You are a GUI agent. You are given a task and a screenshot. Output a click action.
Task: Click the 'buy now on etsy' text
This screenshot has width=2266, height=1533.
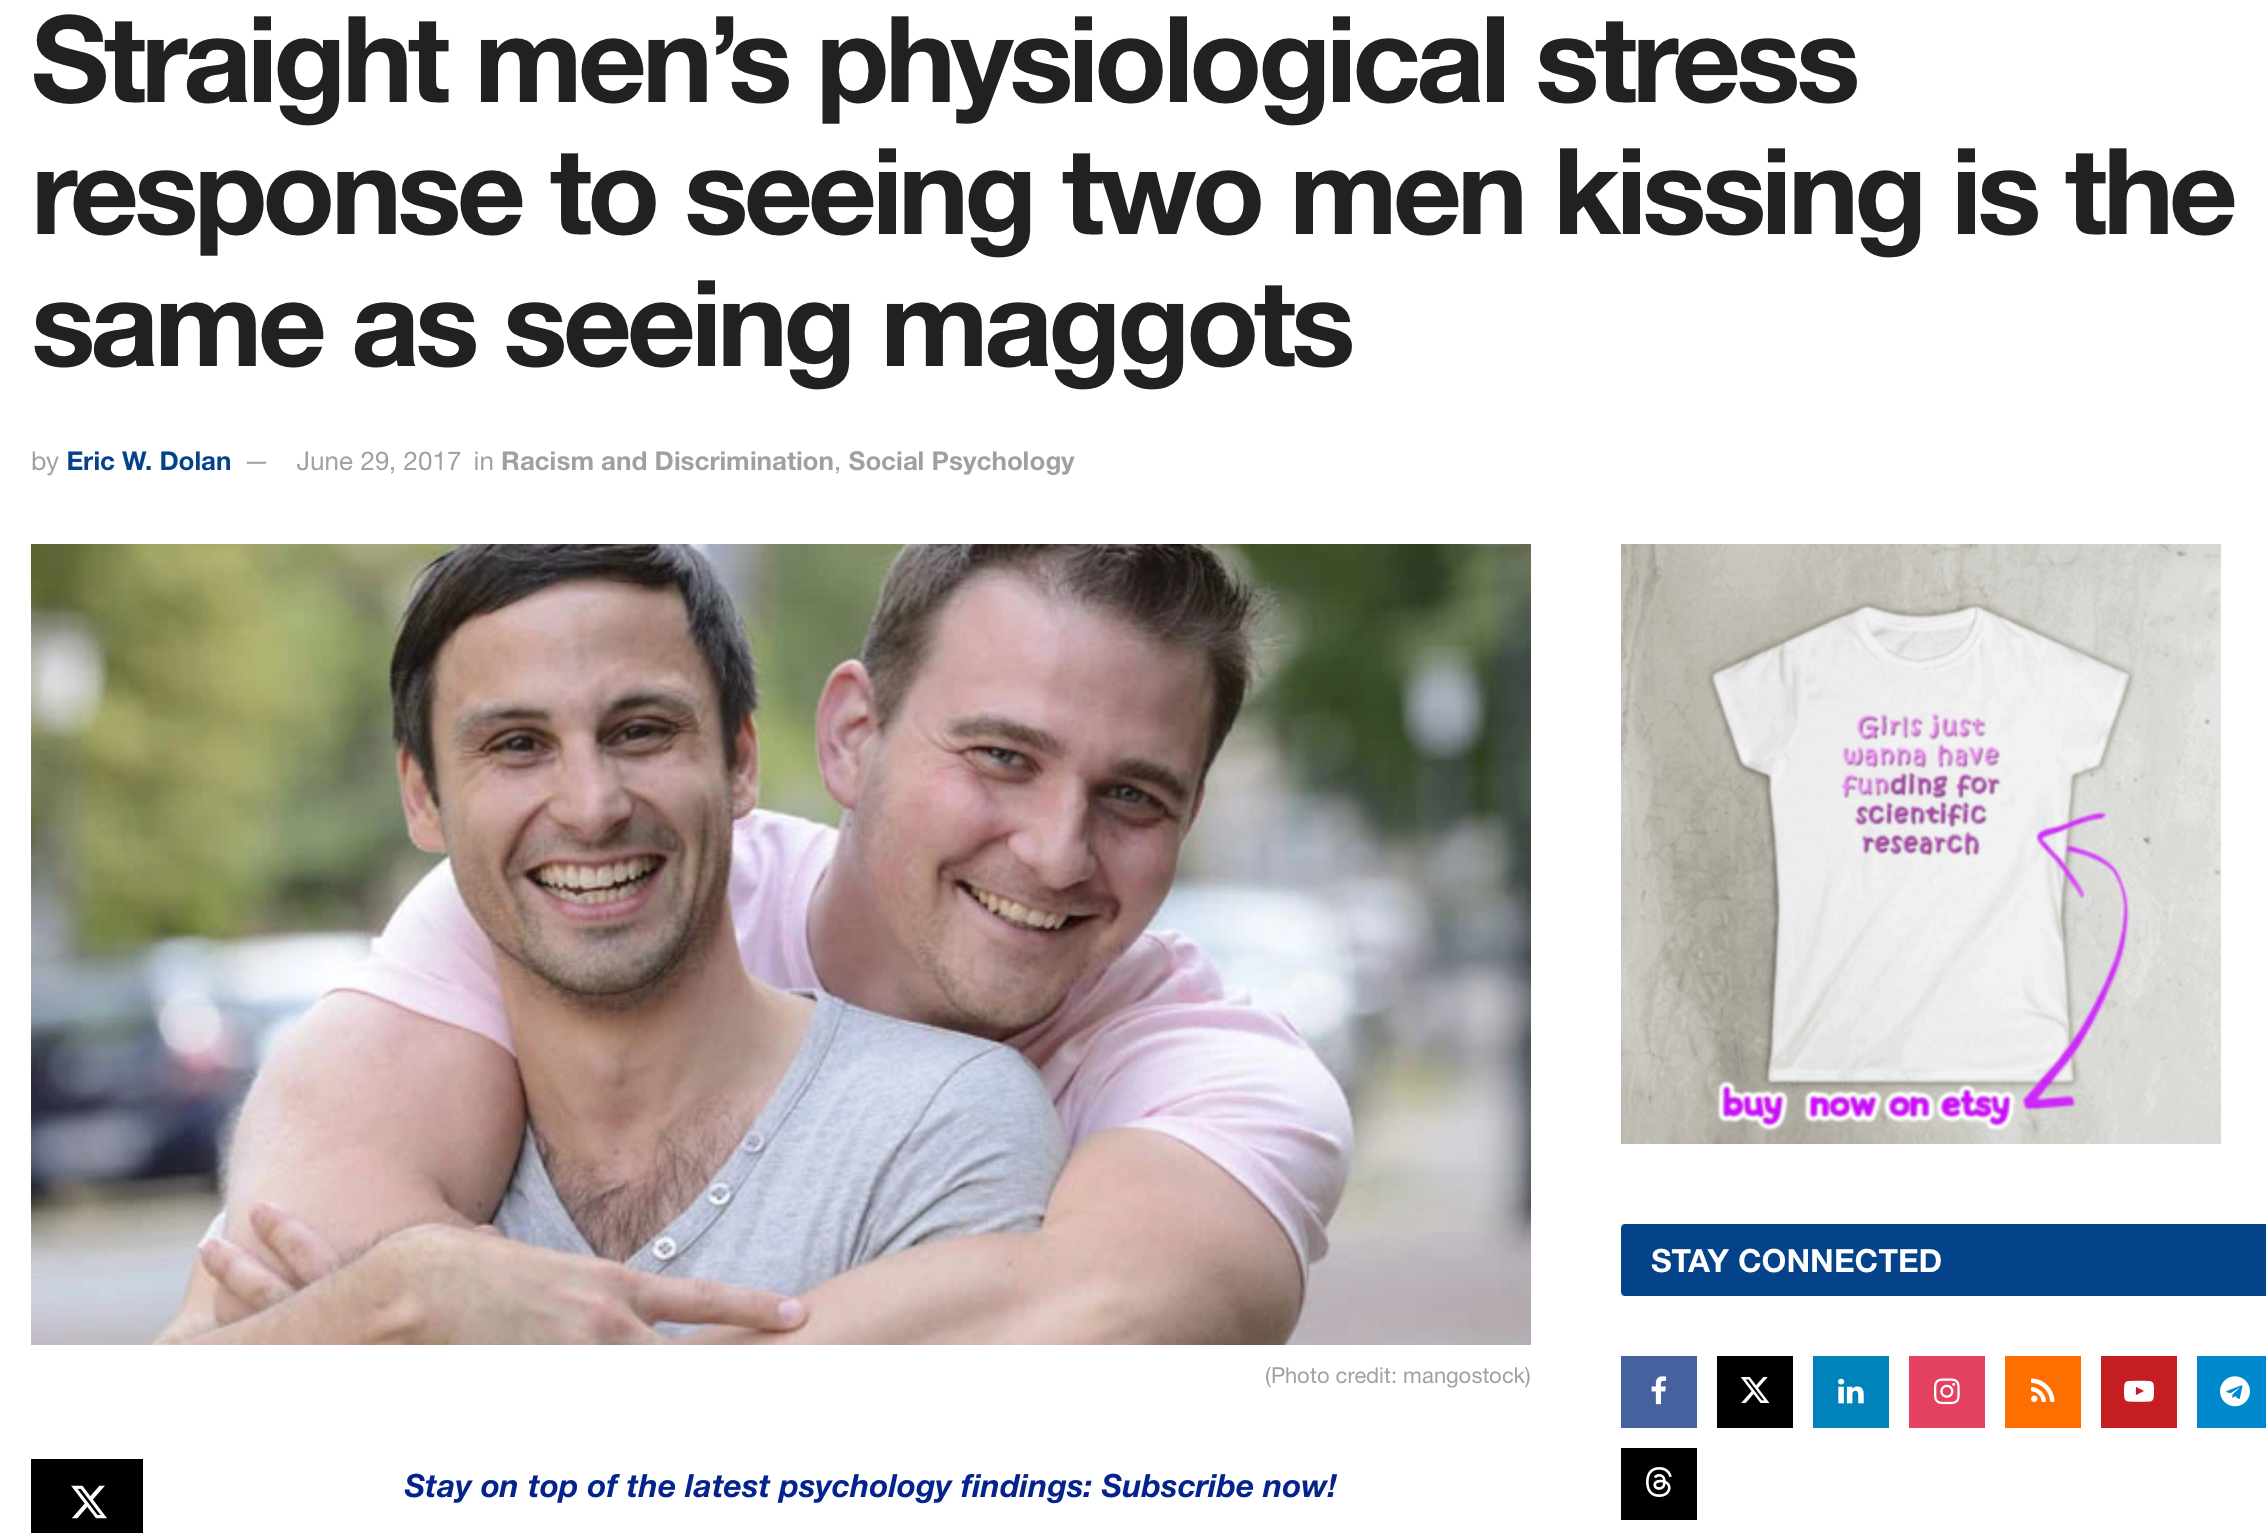pyautogui.click(x=1865, y=1104)
